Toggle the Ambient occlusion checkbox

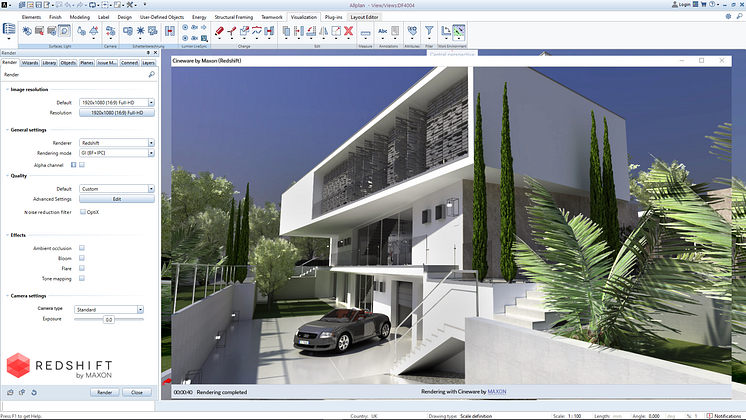pyautogui.click(x=82, y=248)
